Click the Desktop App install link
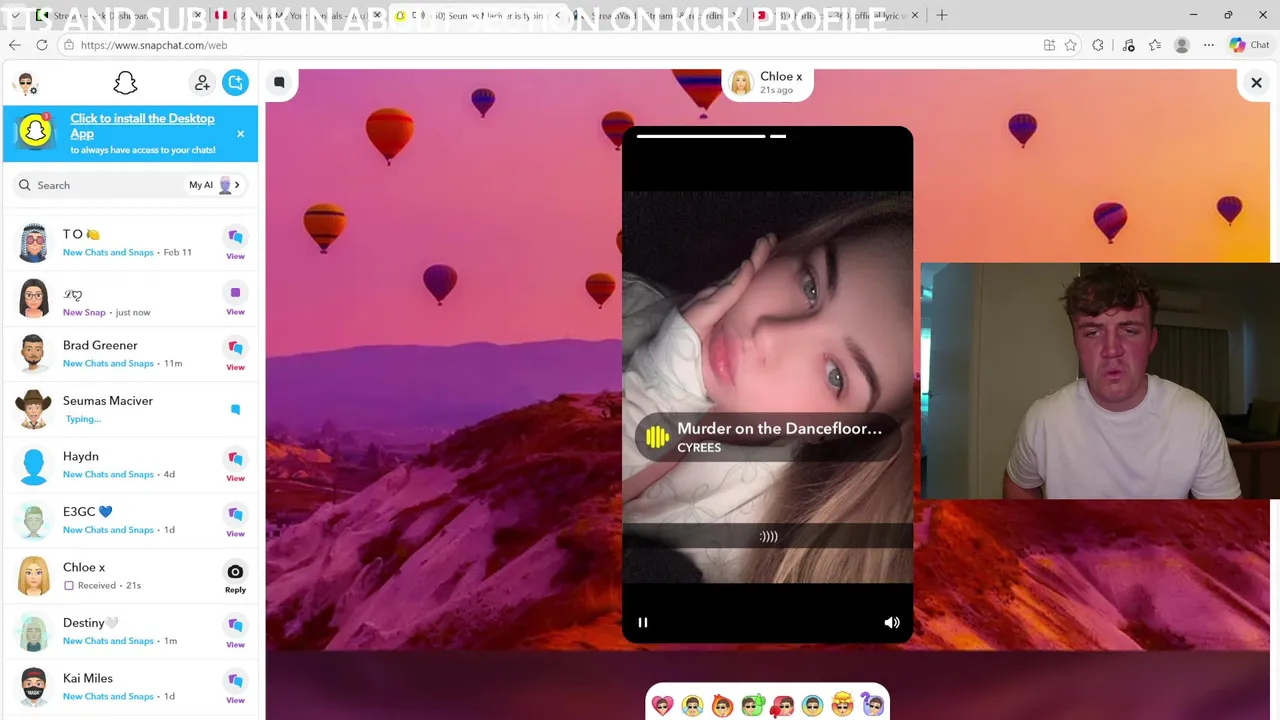 (142, 126)
